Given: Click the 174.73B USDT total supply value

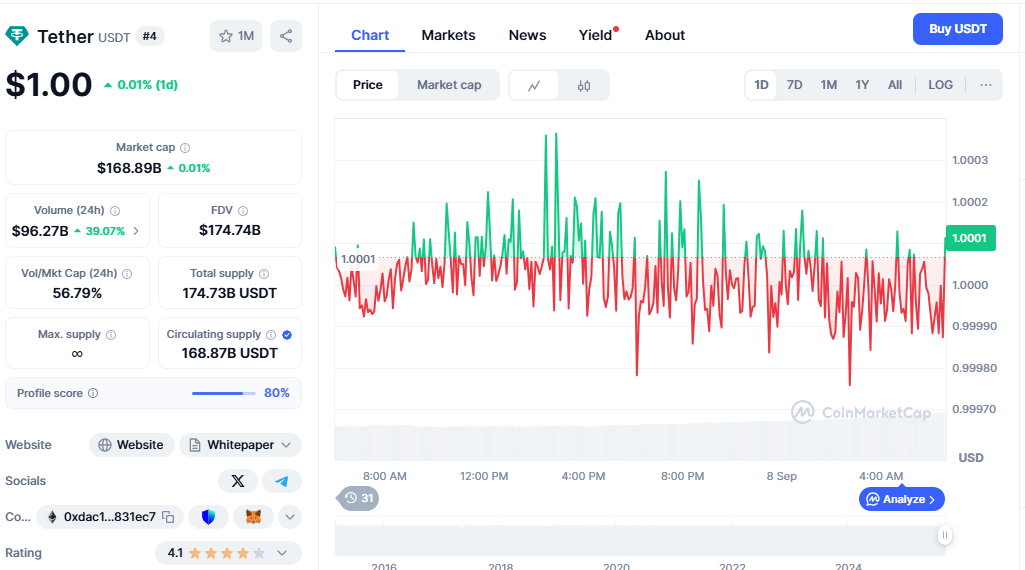Looking at the screenshot, I should click(229, 293).
